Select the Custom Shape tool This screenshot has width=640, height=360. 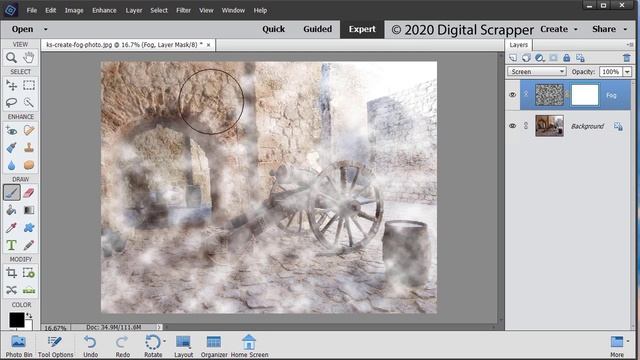tap(29, 228)
